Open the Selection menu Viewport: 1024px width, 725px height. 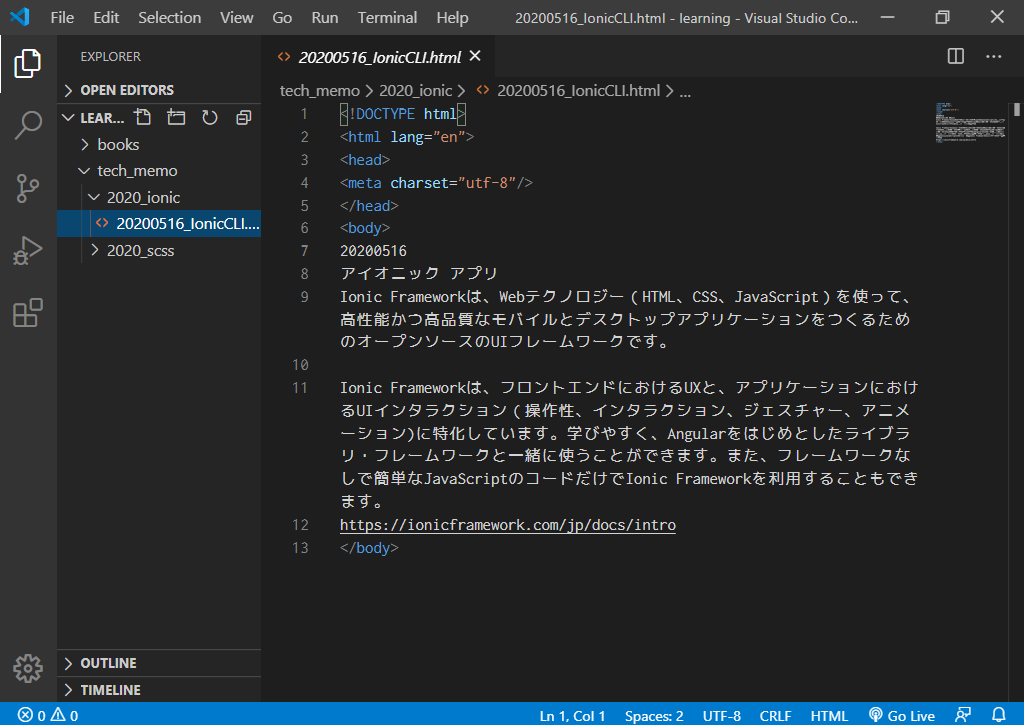[x=170, y=18]
